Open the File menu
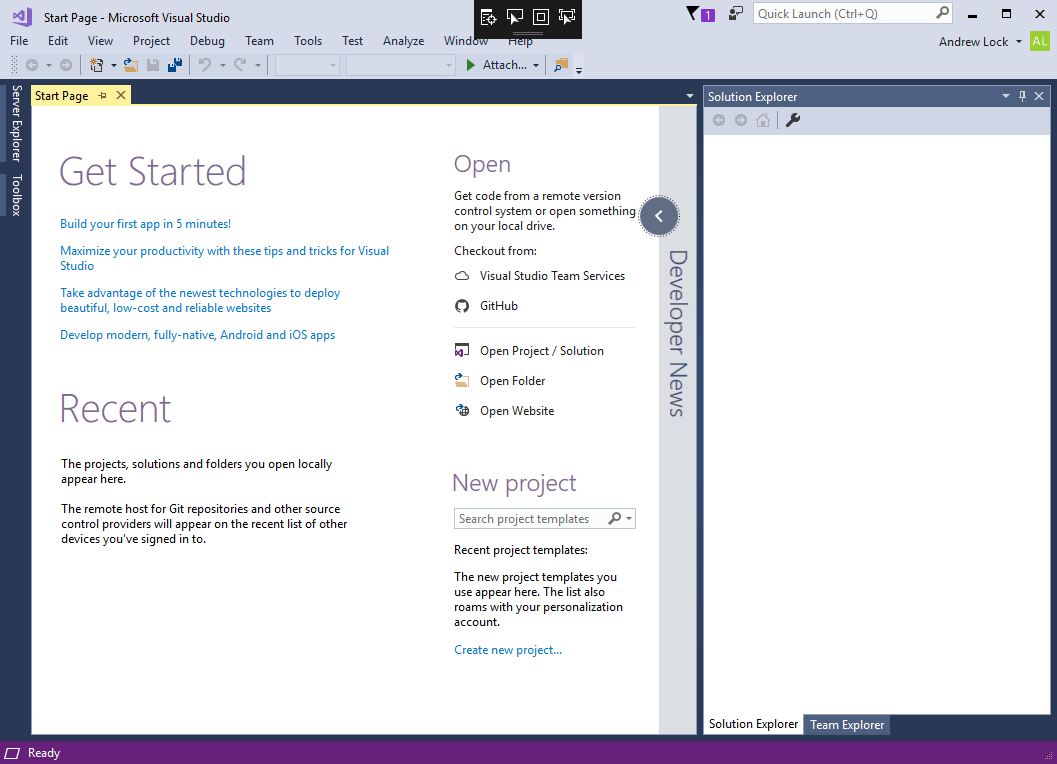Image resolution: width=1057 pixels, height=764 pixels. tap(19, 41)
